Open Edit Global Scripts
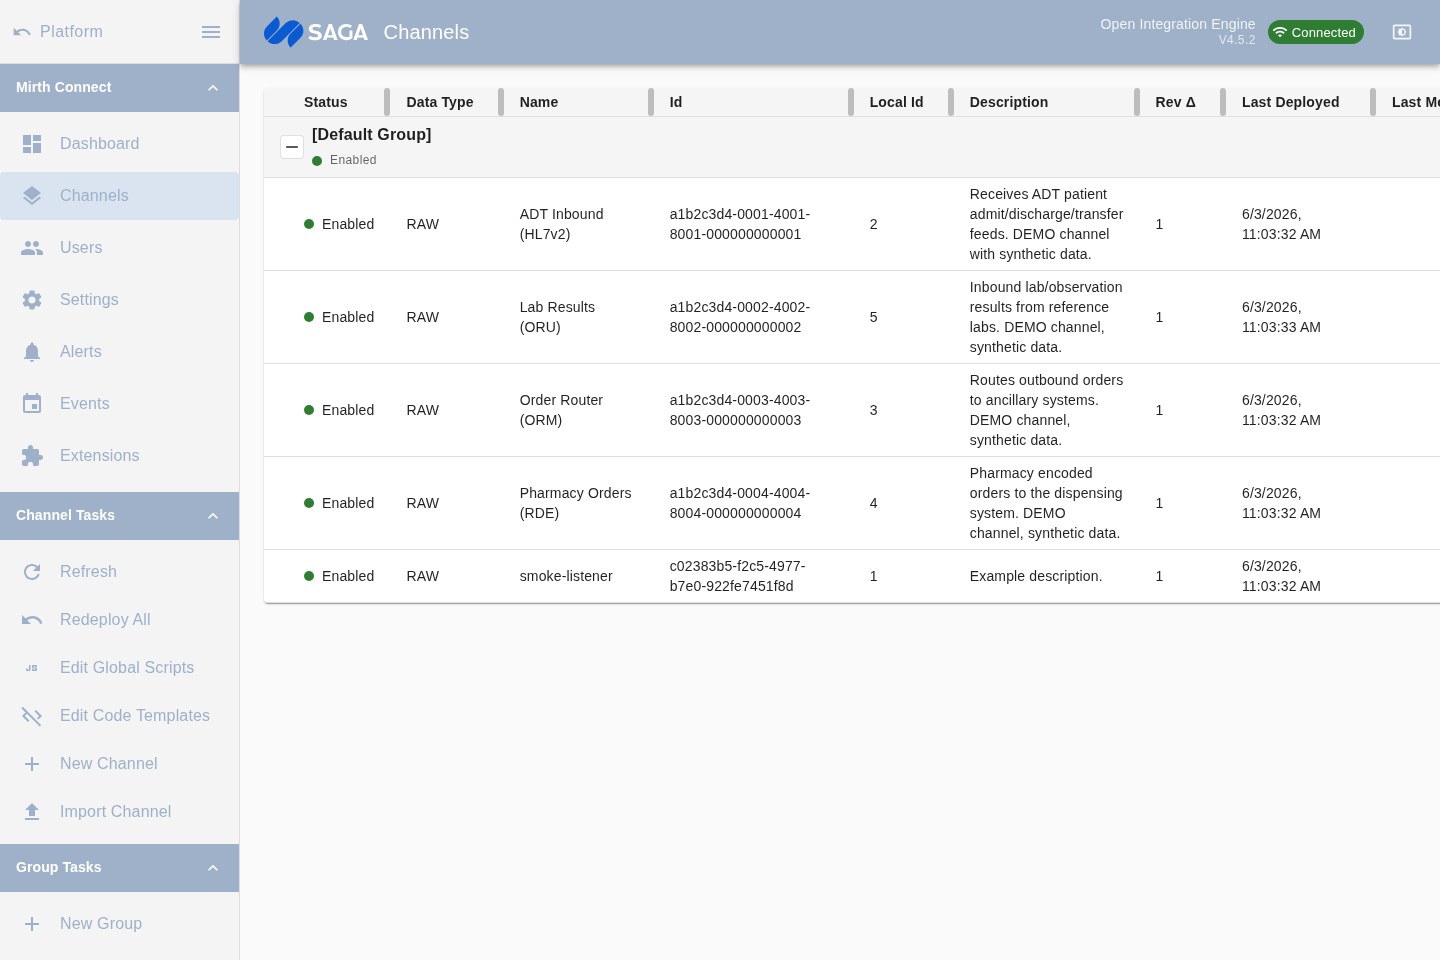 (x=120, y=668)
